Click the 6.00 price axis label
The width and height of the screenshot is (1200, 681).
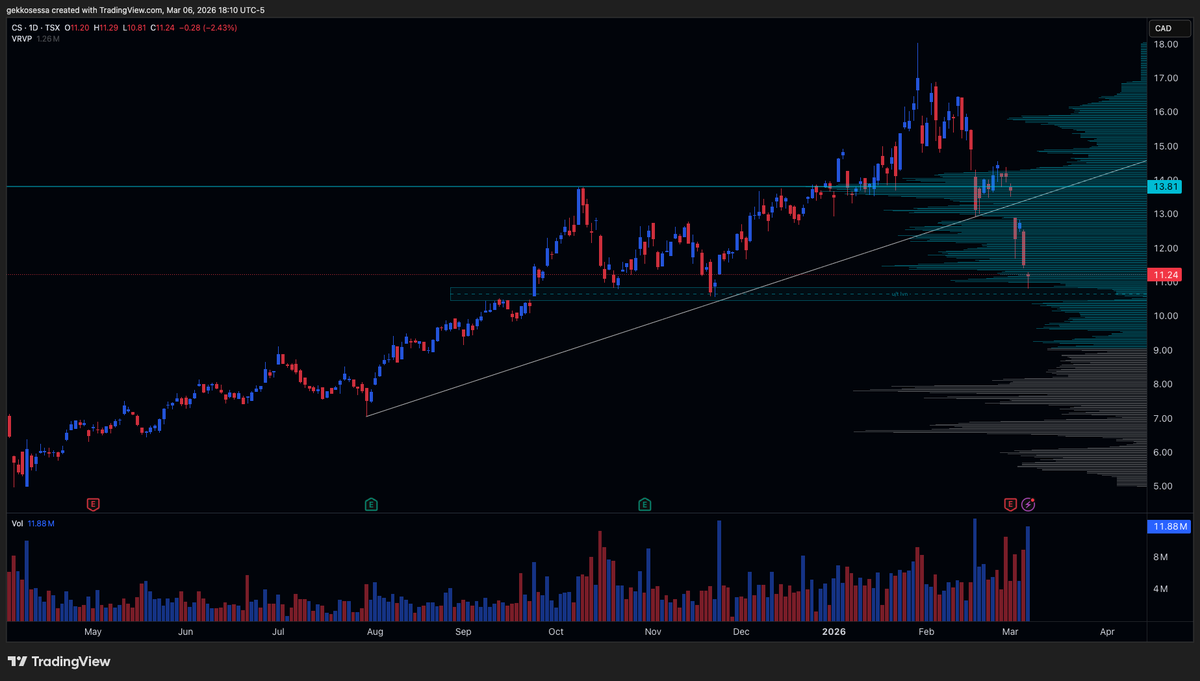(1163, 452)
